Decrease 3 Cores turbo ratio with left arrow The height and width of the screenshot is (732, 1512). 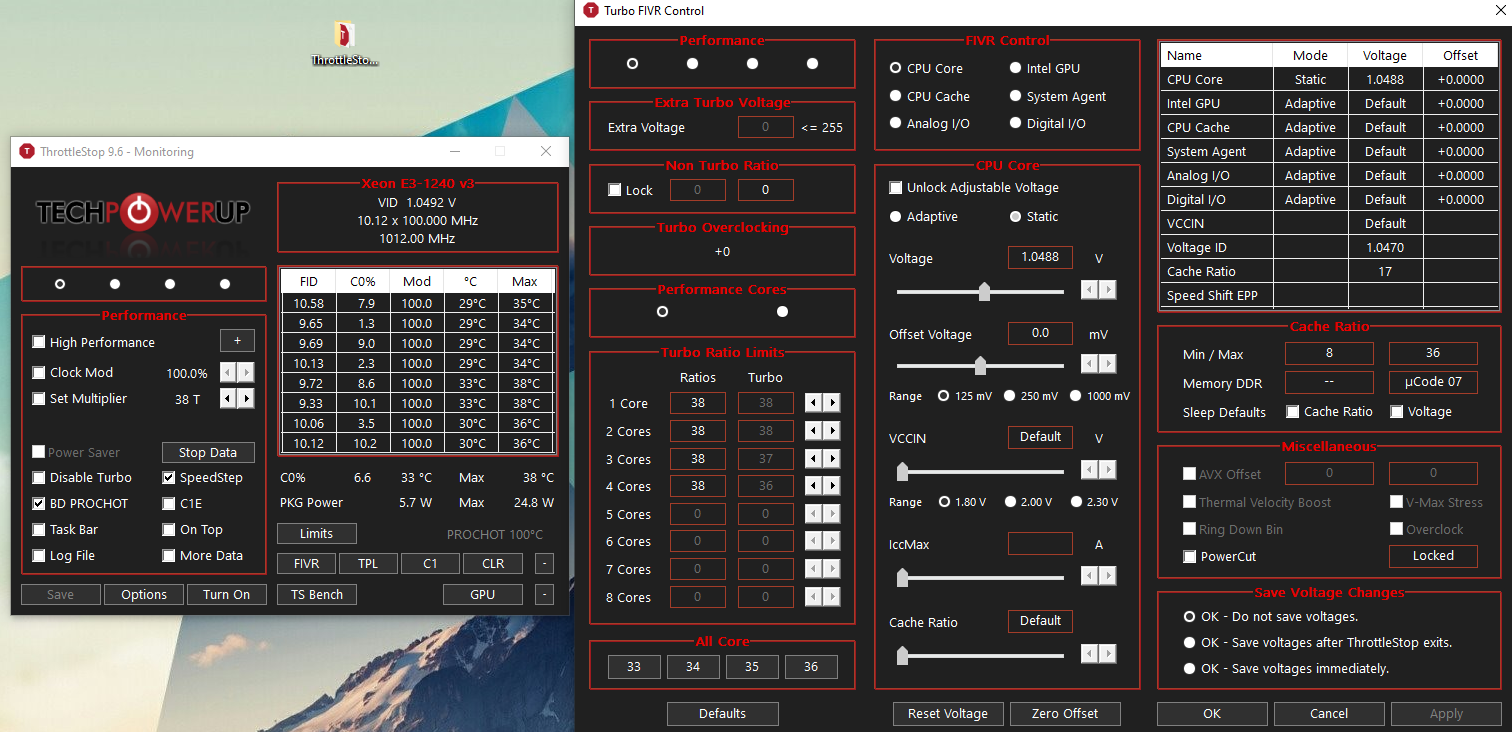tap(814, 460)
